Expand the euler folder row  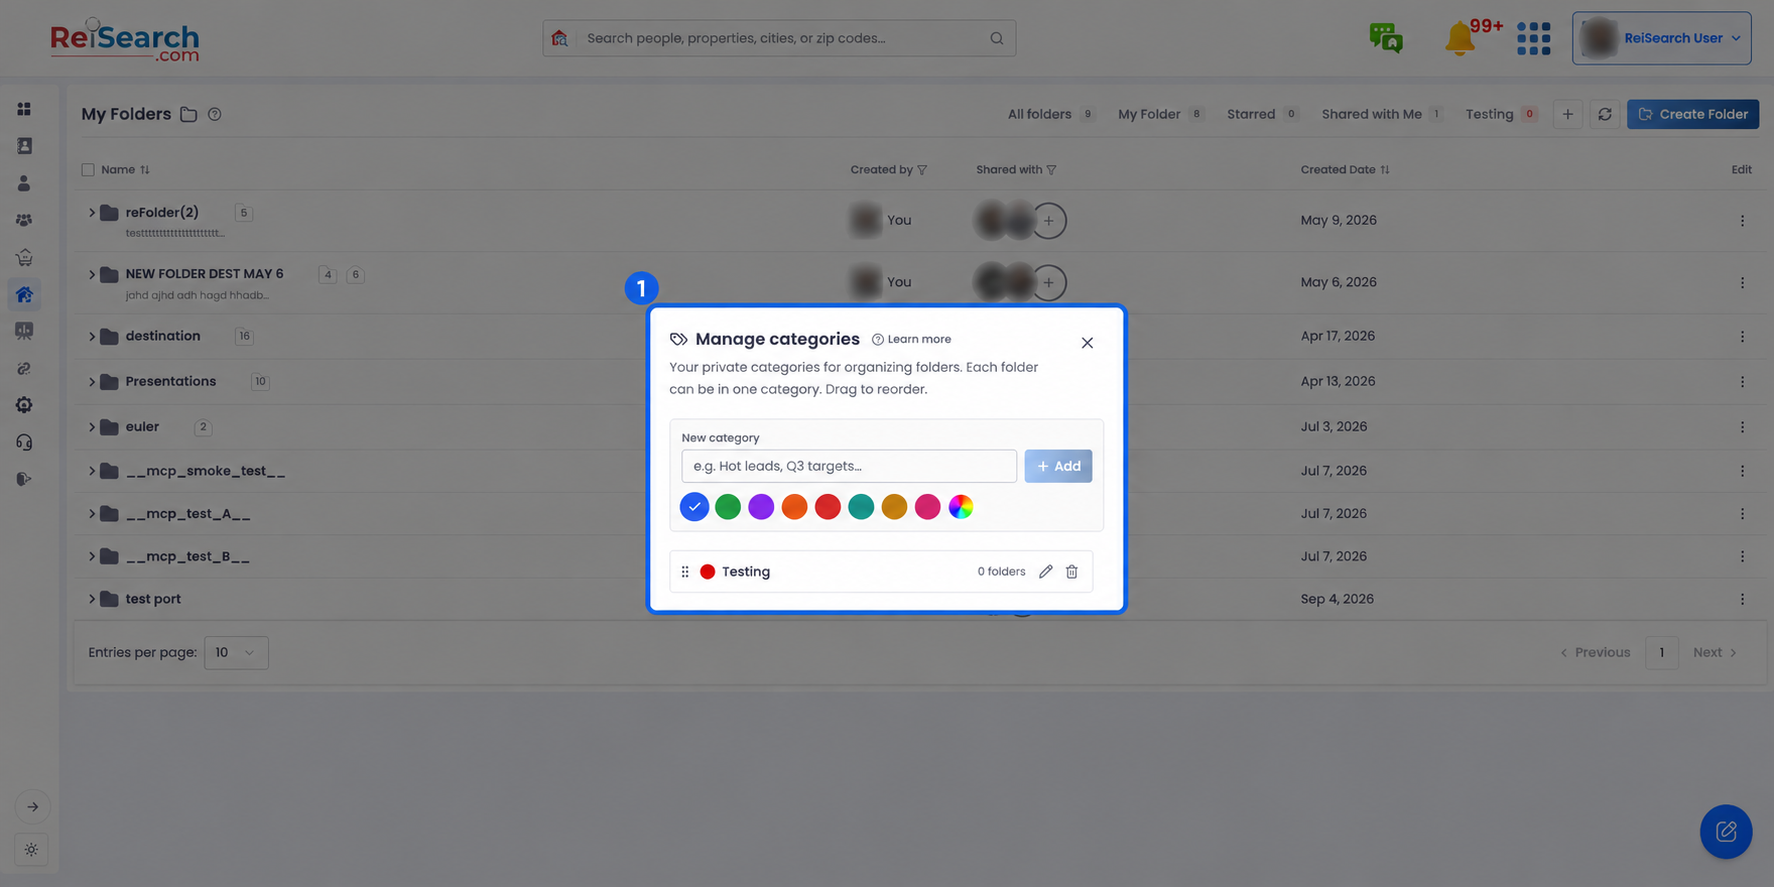(91, 427)
